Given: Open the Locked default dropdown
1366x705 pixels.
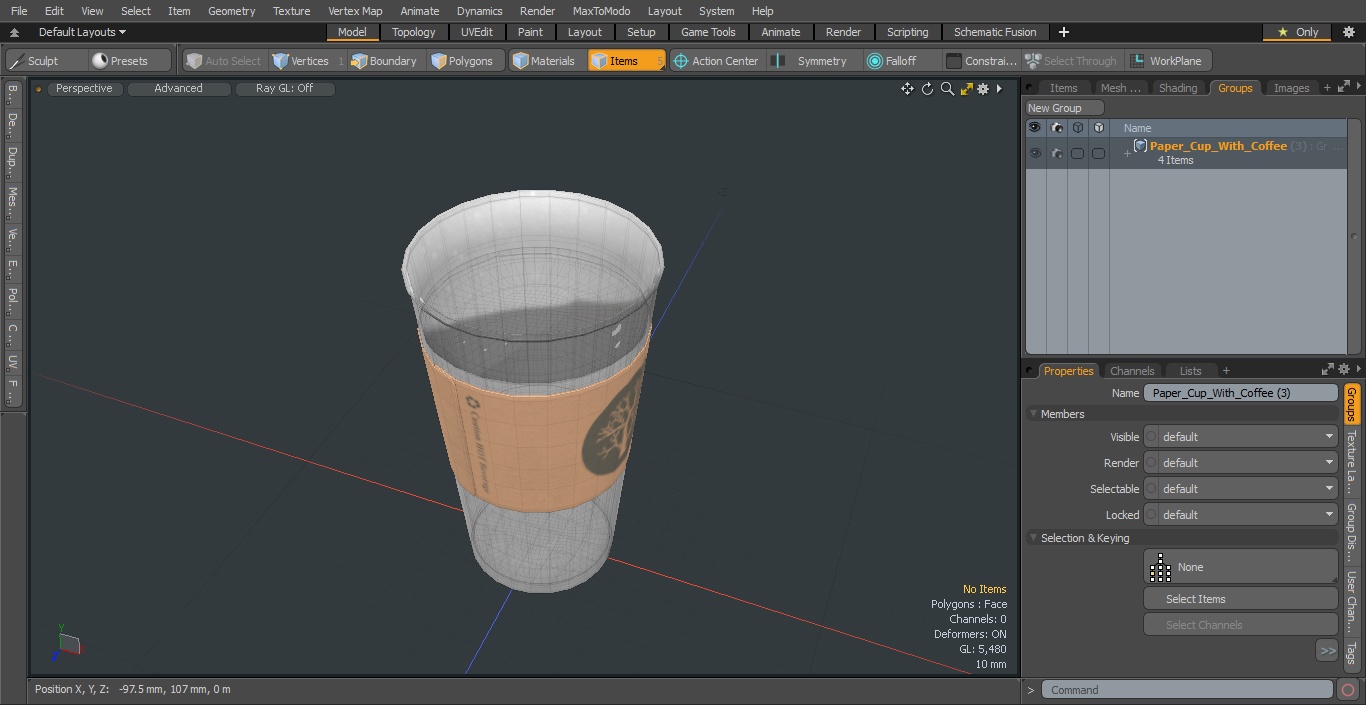Looking at the screenshot, I should 1248,515.
